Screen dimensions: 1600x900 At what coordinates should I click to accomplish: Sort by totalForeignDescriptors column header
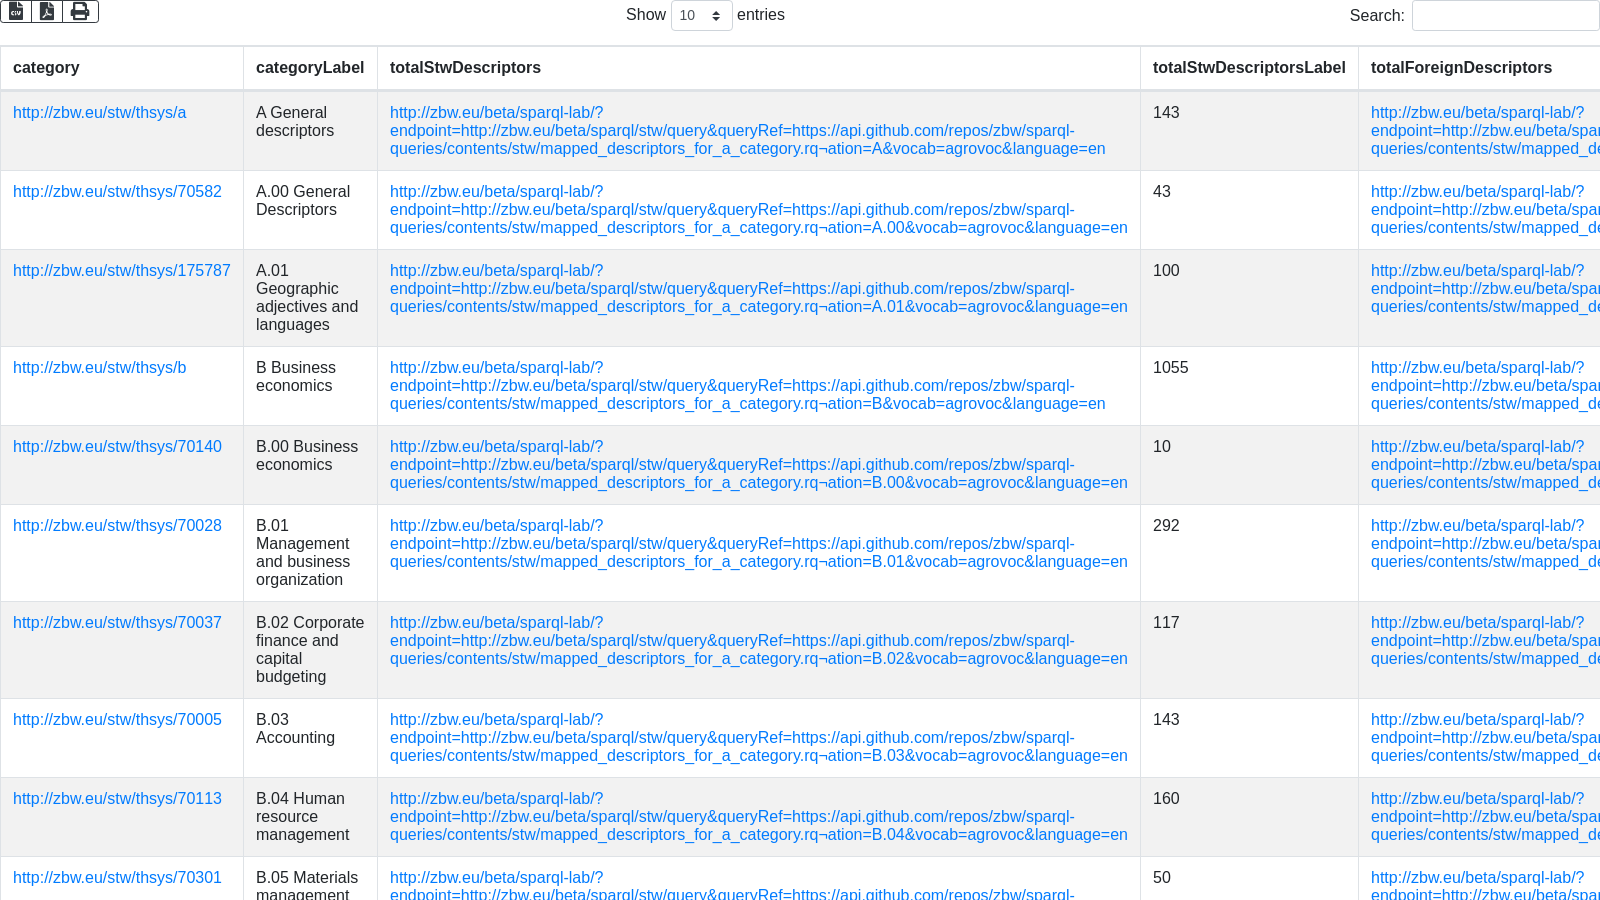[x=1461, y=68]
